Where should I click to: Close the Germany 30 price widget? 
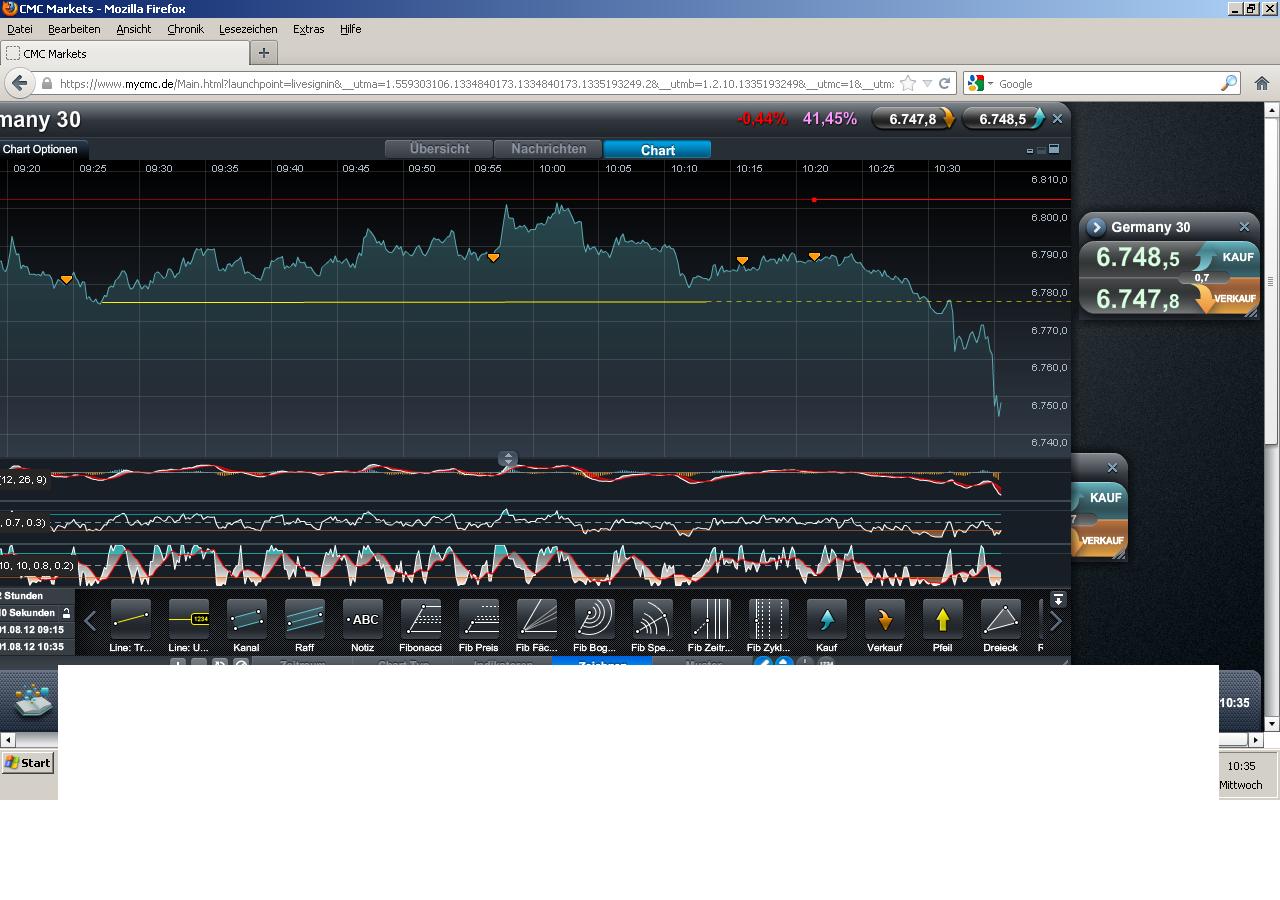click(1244, 227)
